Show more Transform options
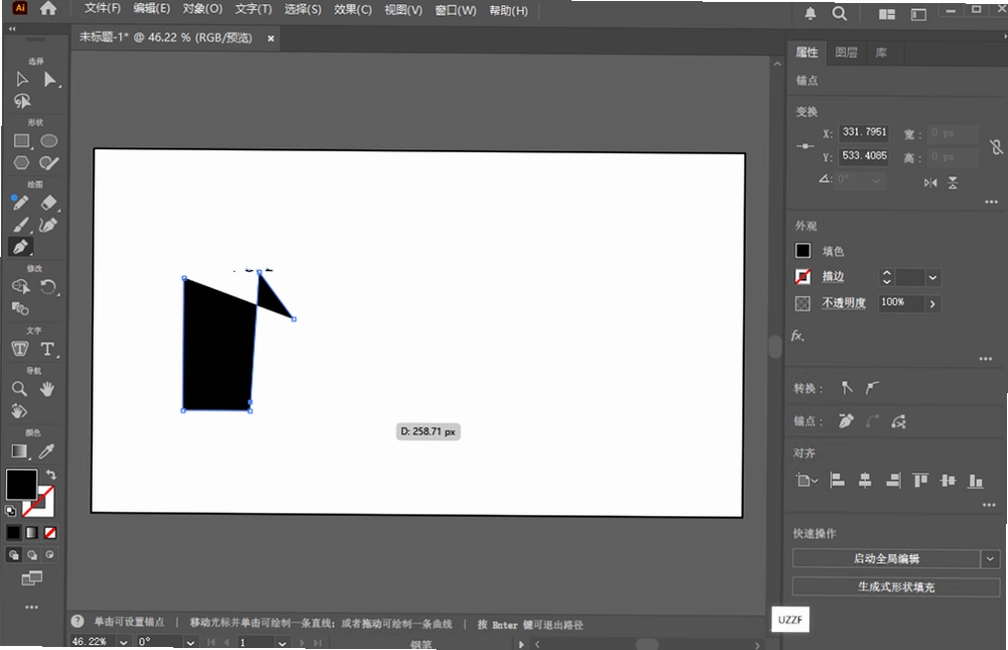Image resolution: width=1008 pixels, height=650 pixels. pos(991,202)
